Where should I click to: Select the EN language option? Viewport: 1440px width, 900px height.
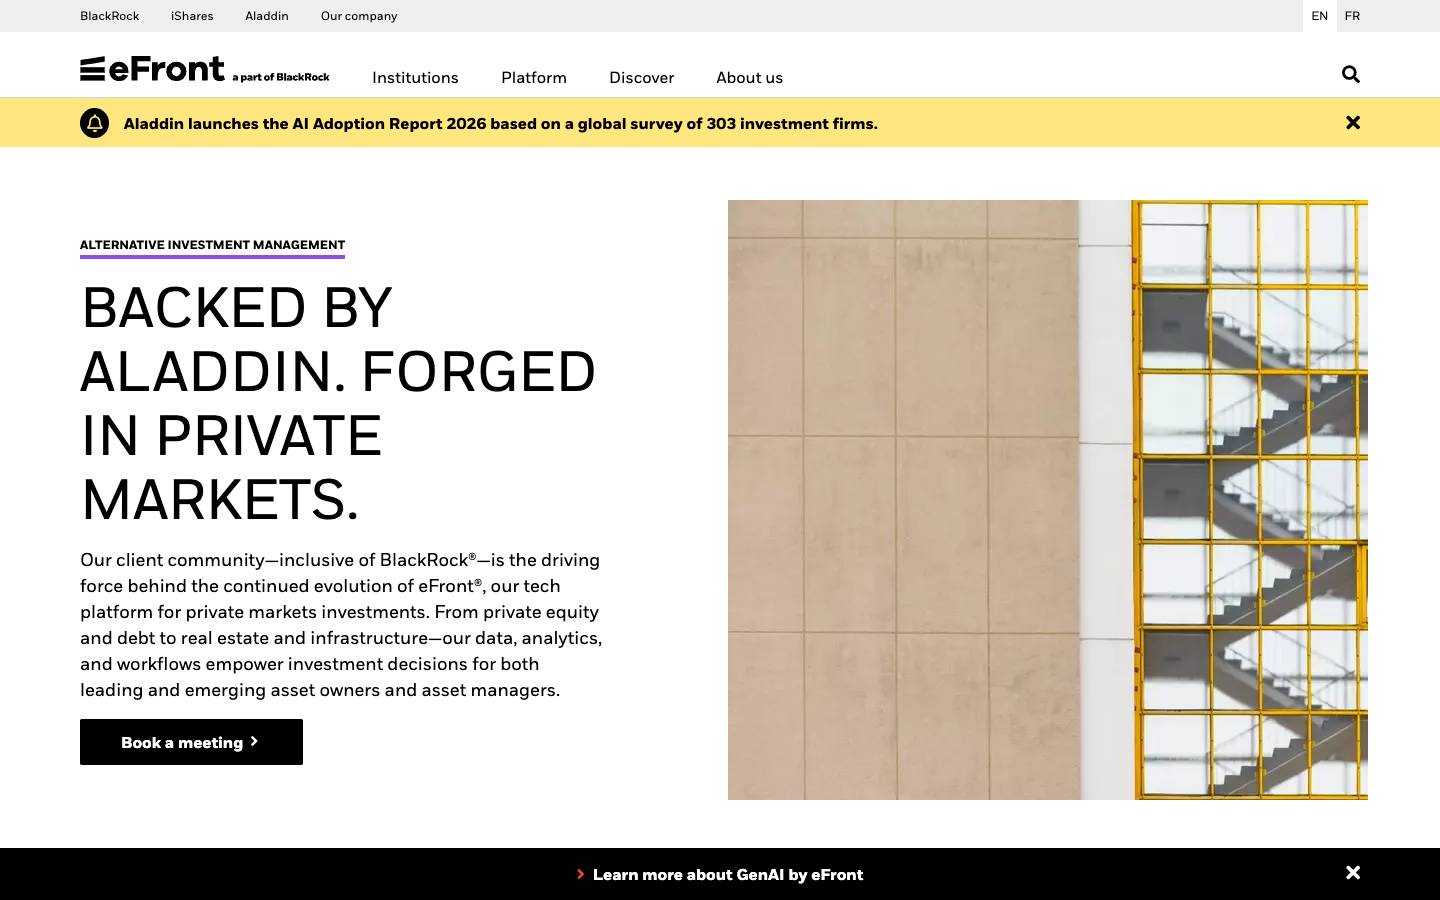click(x=1320, y=16)
